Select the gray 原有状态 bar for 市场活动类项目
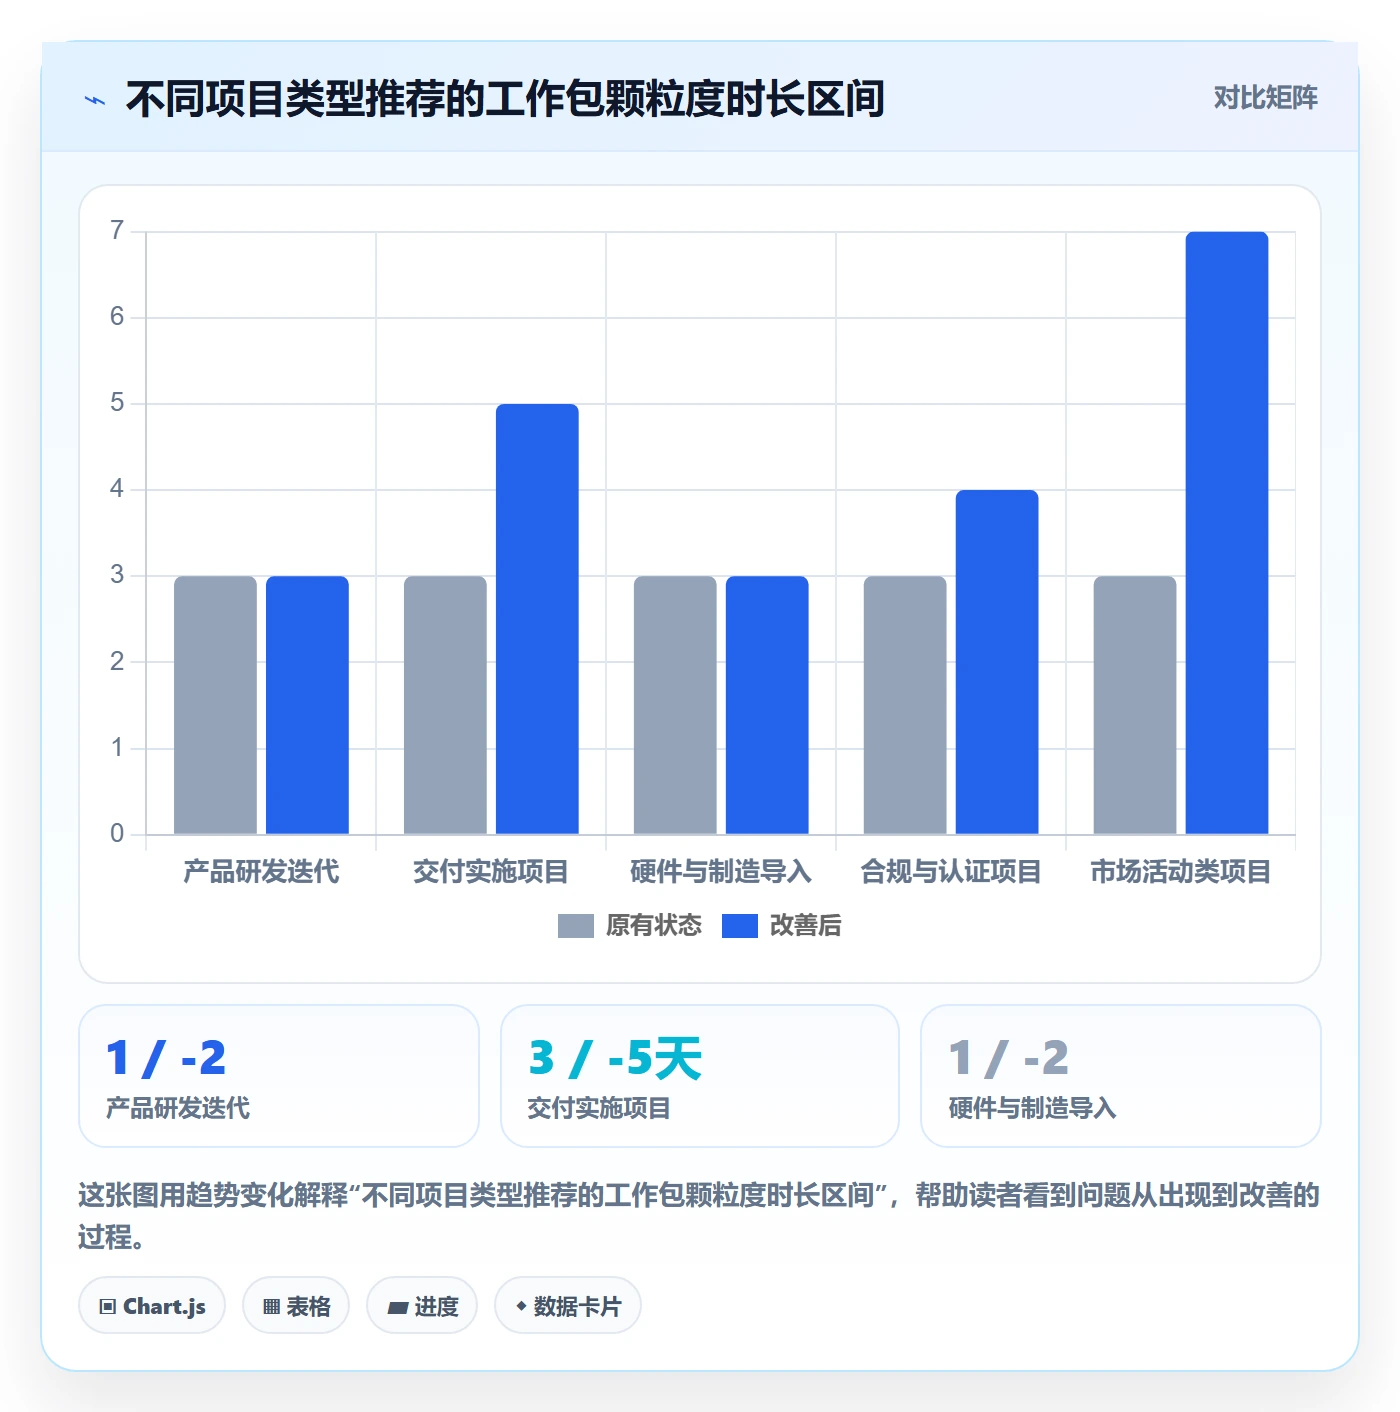 click(x=1135, y=705)
